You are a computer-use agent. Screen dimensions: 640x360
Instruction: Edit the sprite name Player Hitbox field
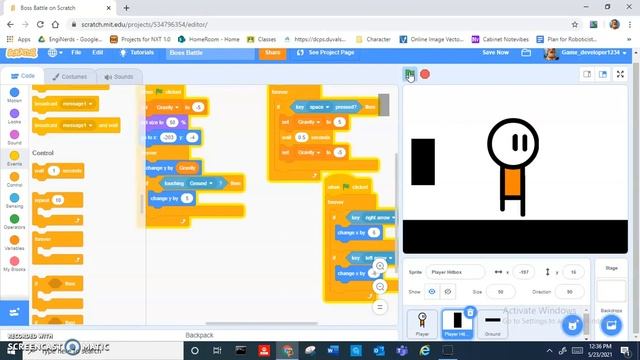tap(455, 272)
